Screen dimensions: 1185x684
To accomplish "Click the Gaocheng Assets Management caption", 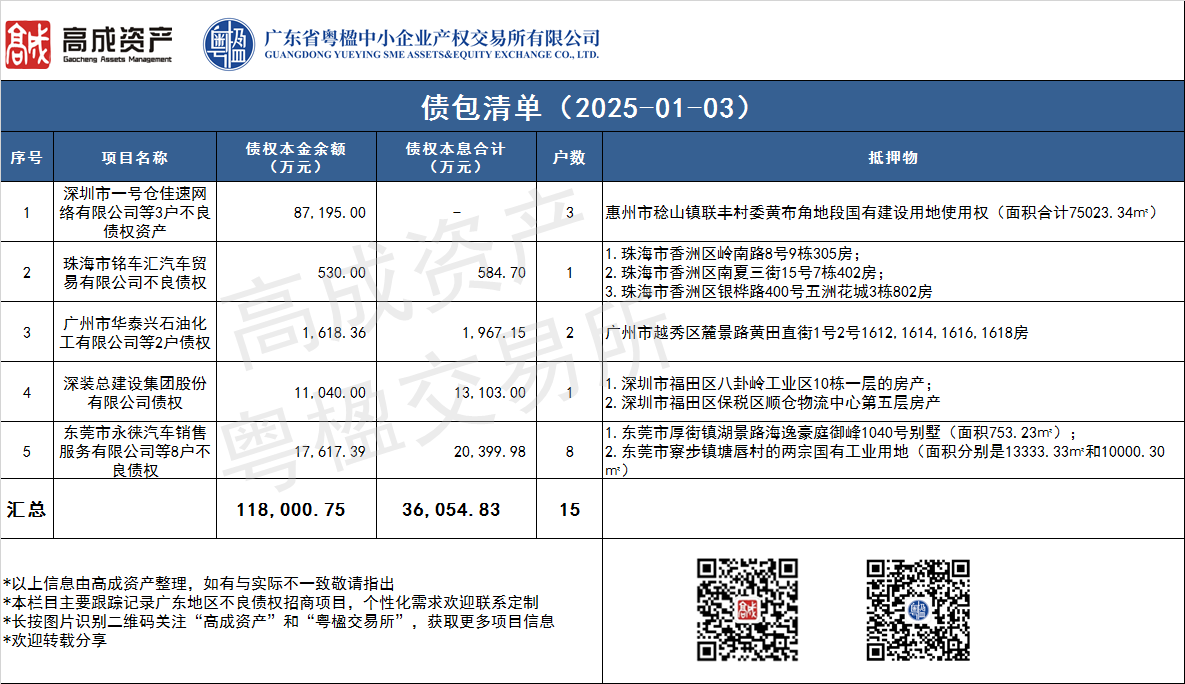I will 117,59.
